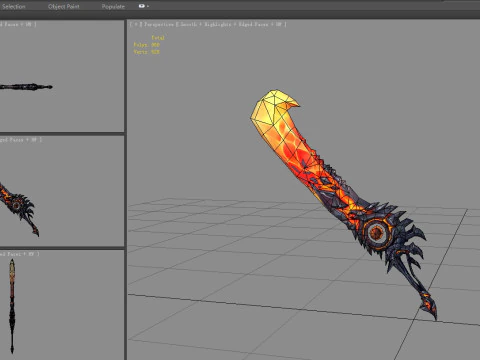This screenshot has width=480, height=360.
Task: Open the Populate ribbon tab
Action: (113, 6)
